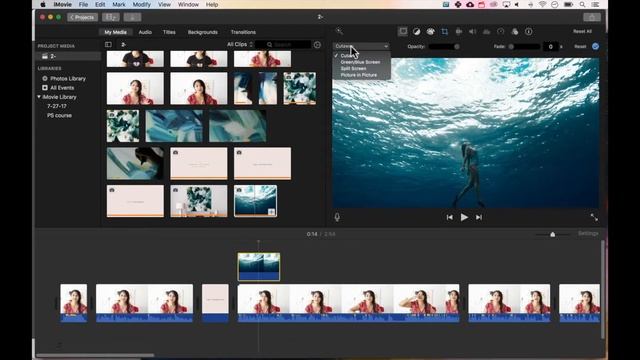Switch to the Backgrounds tab
640x360 pixels.
click(x=202, y=32)
